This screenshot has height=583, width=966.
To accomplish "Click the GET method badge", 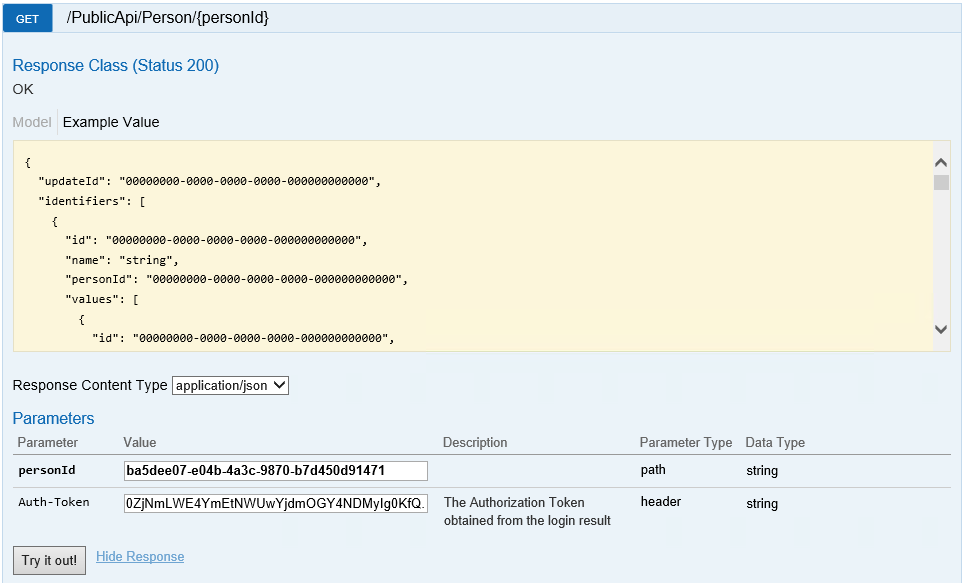I will [x=26, y=18].
